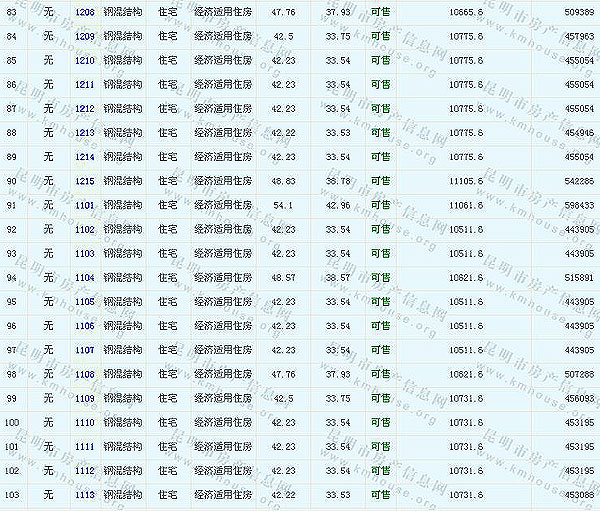600x511 pixels.
Task: Open room 1208 link
Action: tap(85, 12)
